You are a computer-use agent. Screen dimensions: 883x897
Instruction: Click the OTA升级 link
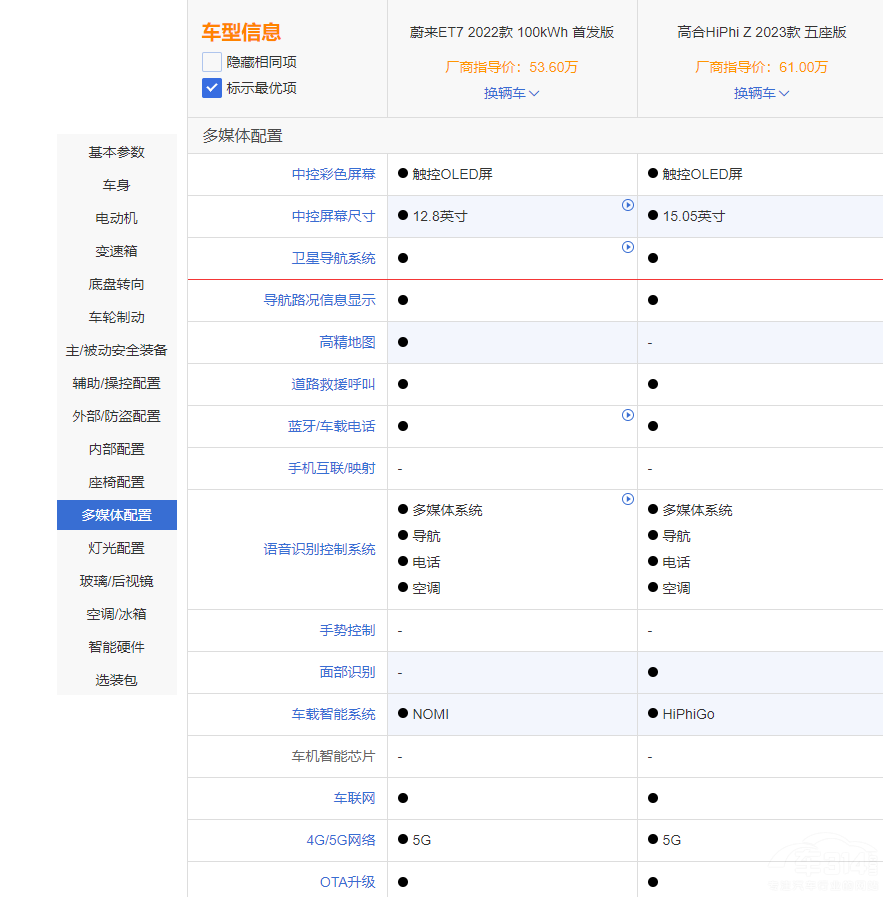pos(347,882)
